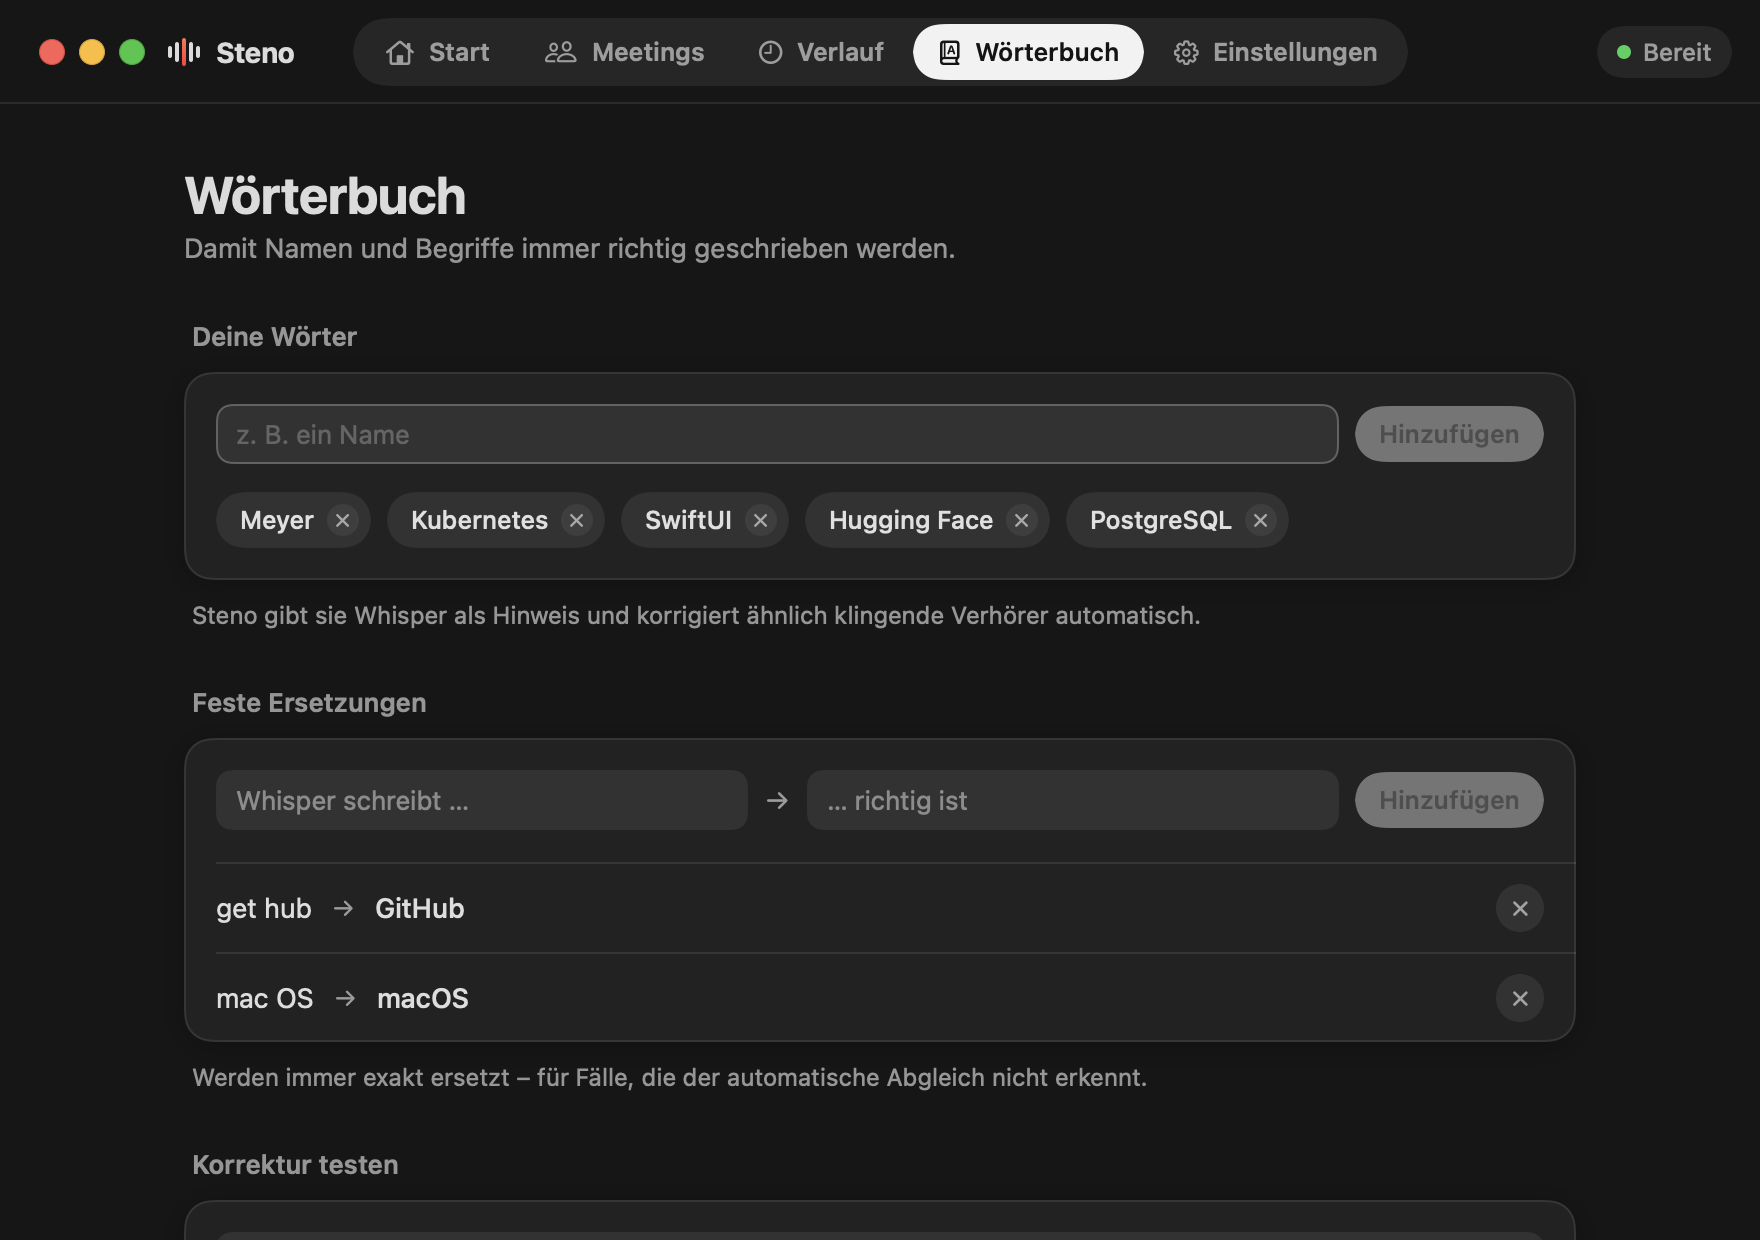1760x1240 pixels.
Task: Remove the Hugging Face word chip
Action: (x=1022, y=520)
